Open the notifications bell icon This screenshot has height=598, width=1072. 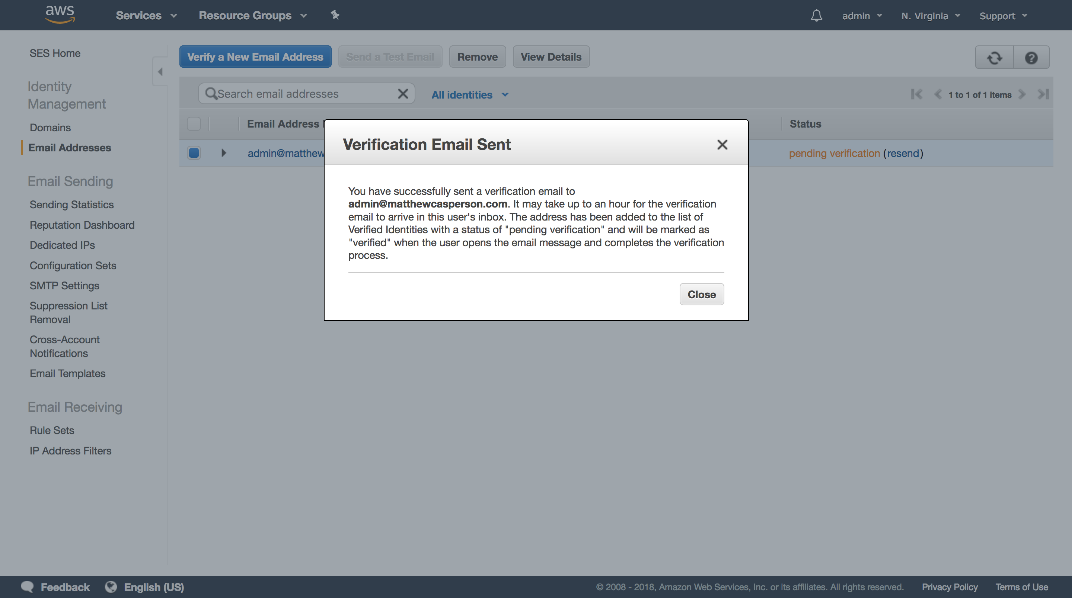[816, 16]
